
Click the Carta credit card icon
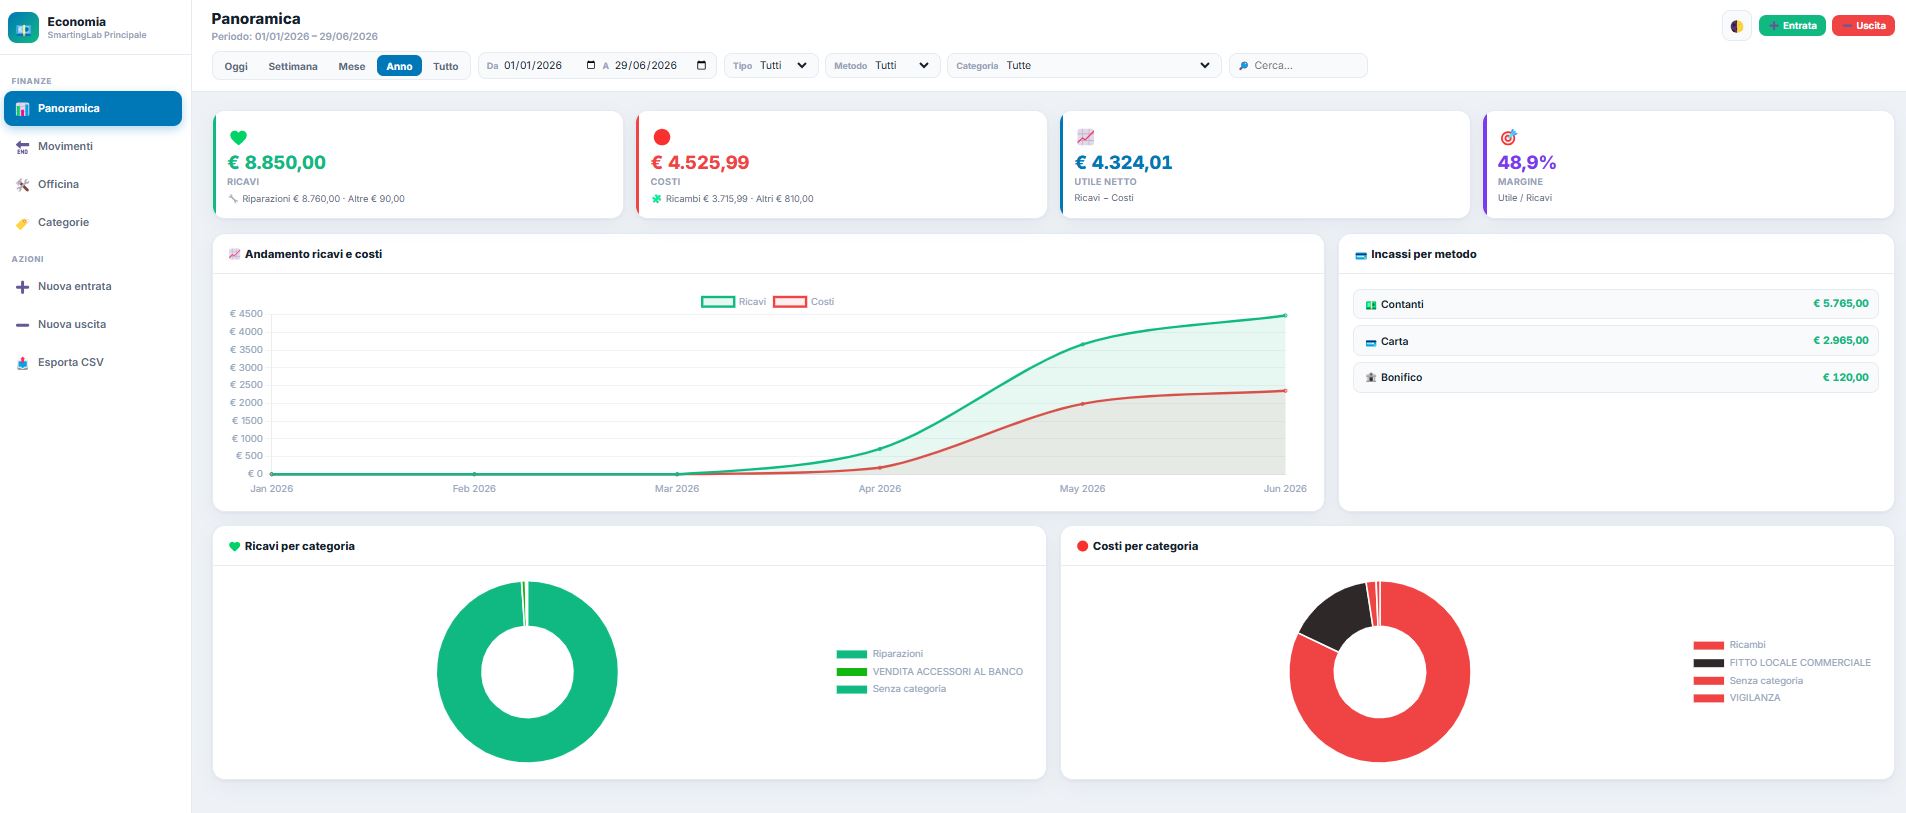(x=1371, y=342)
